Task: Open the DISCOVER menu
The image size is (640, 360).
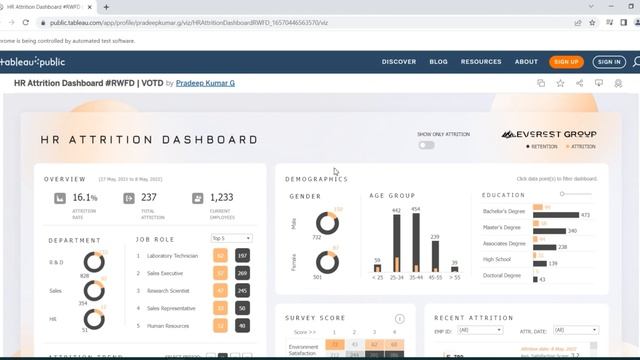Action: pos(399,62)
